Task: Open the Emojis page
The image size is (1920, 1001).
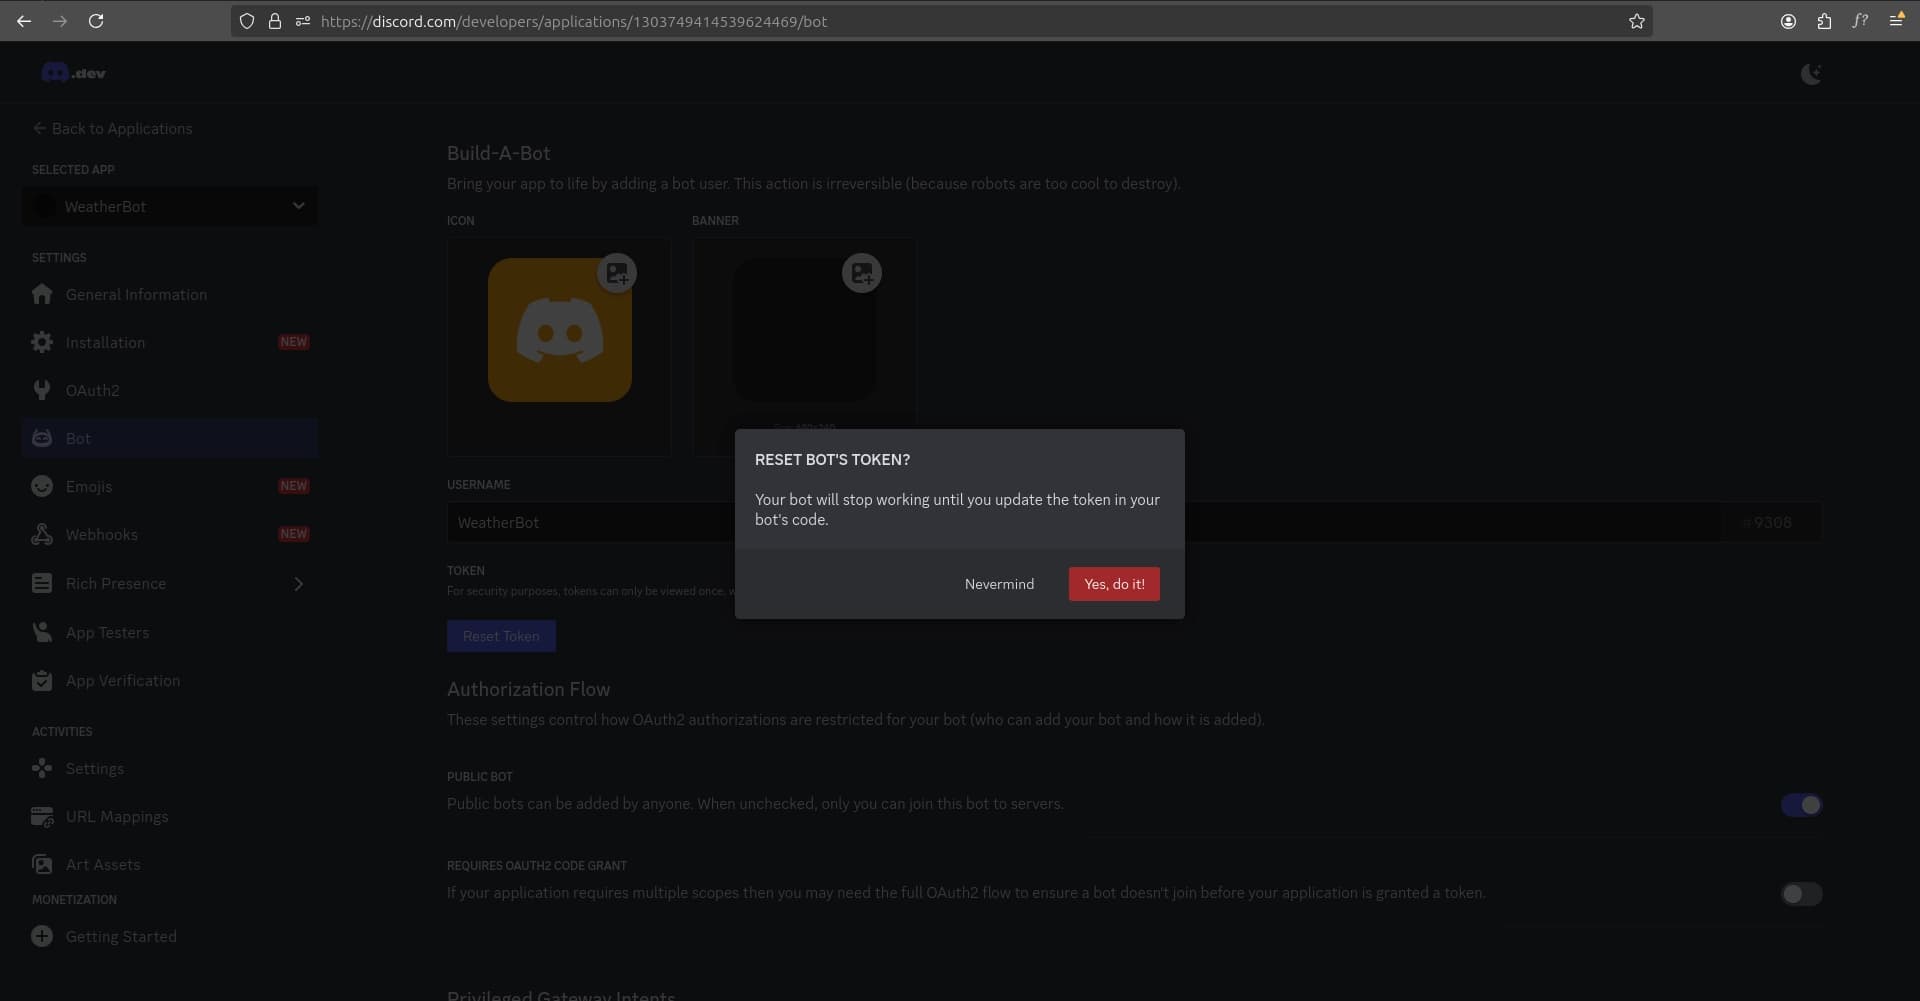Action: pos(170,486)
